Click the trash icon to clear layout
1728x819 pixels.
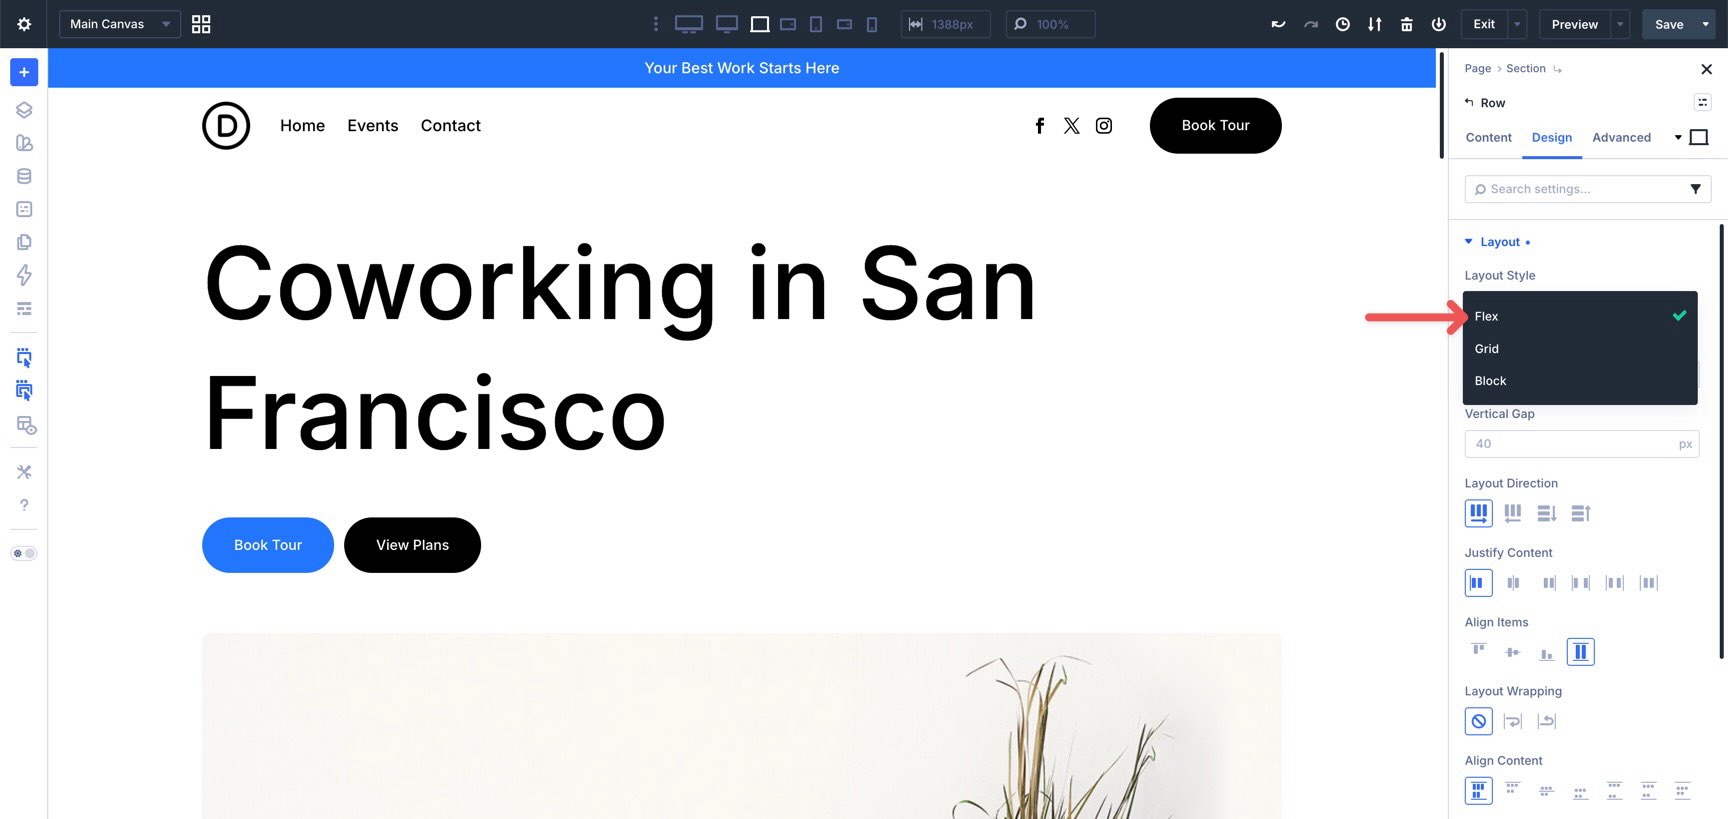click(1407, 24)
